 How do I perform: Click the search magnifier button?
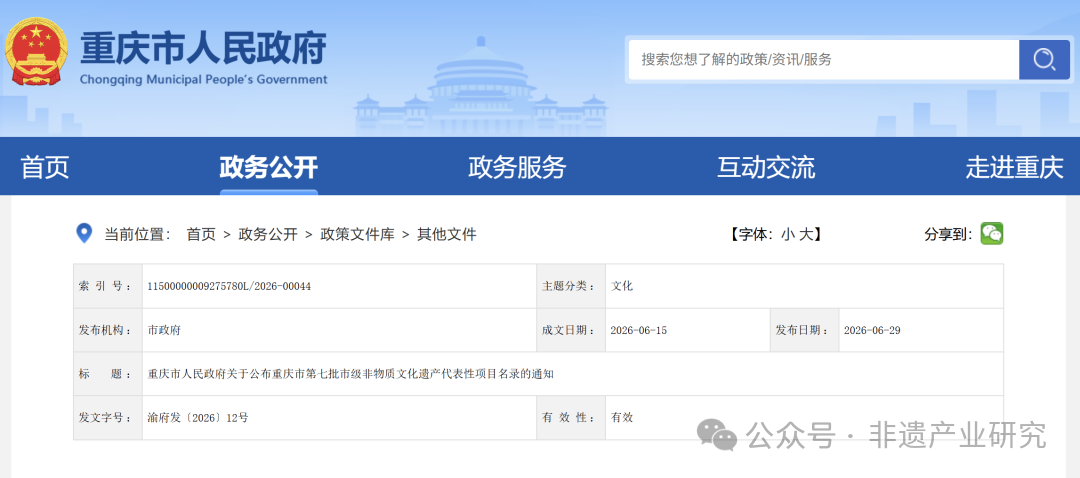[1044, 60]
